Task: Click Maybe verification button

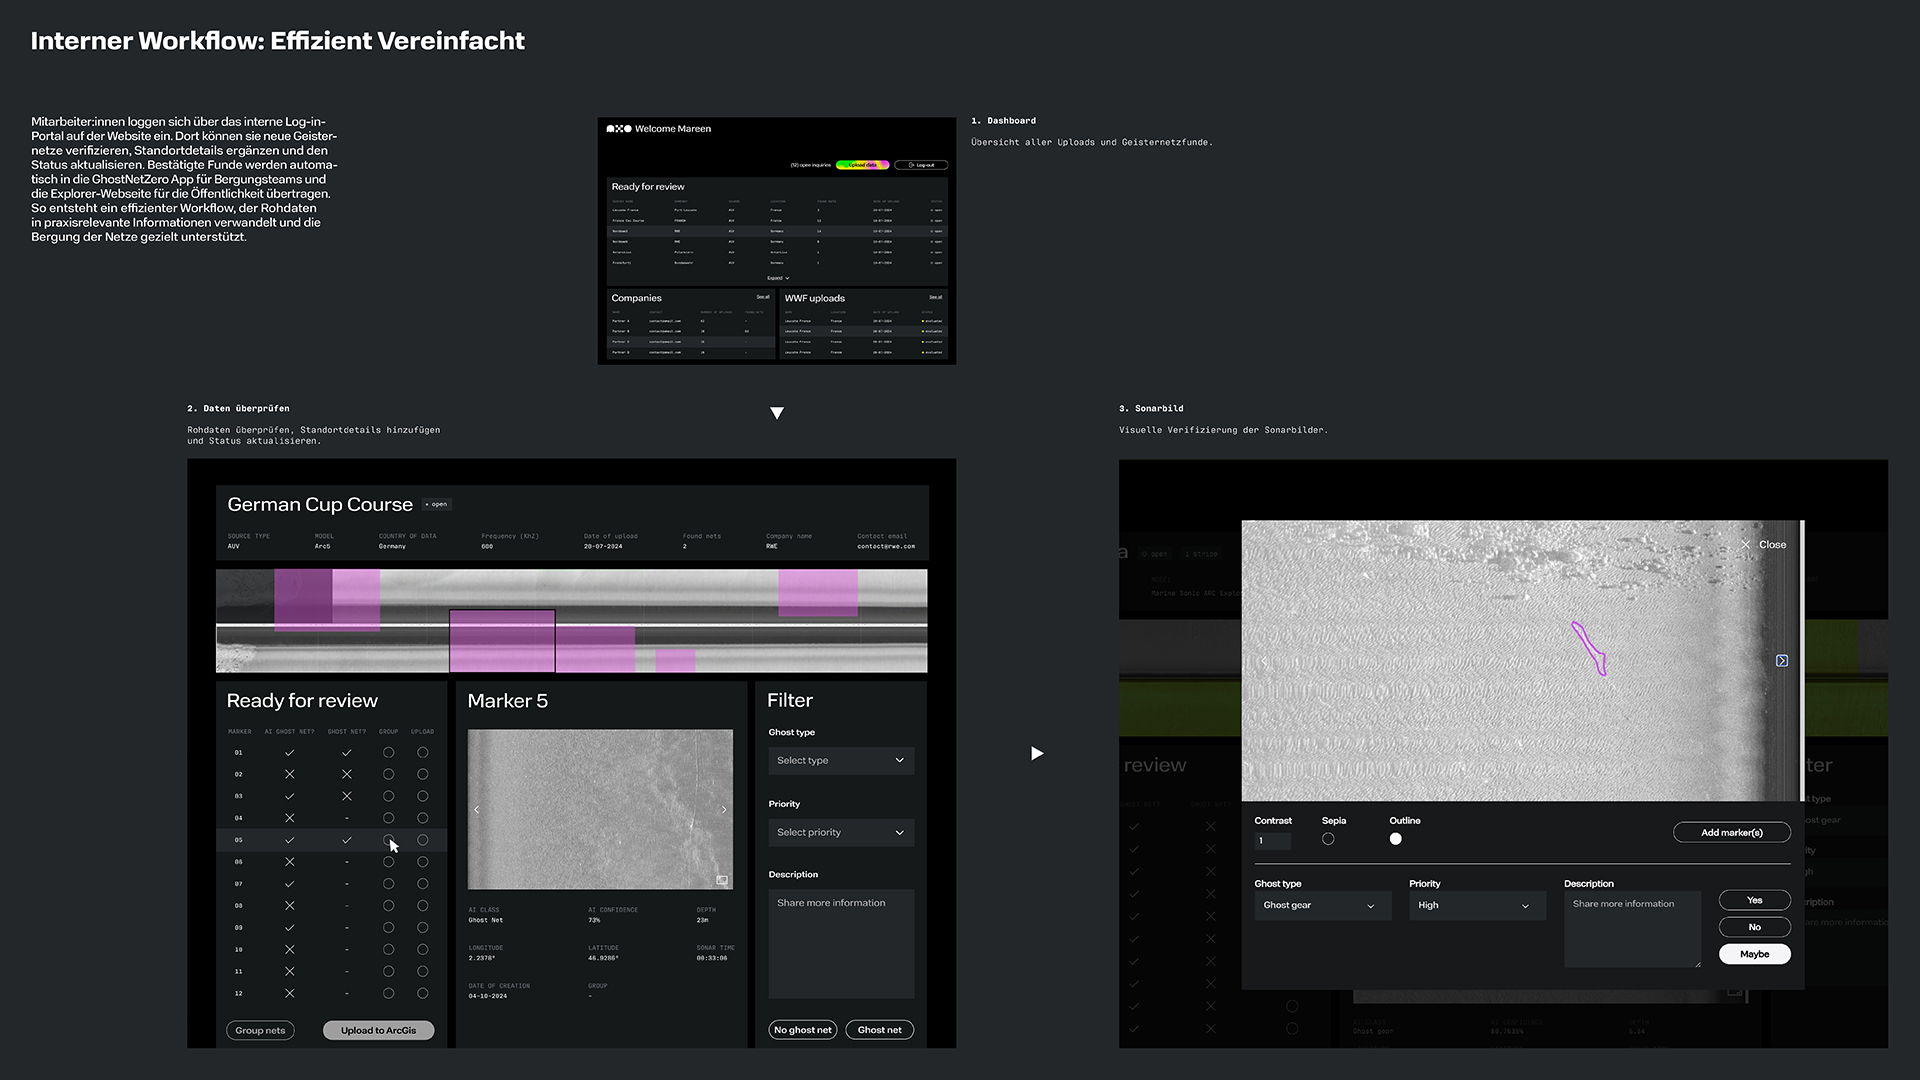Action: point(1754,954)
